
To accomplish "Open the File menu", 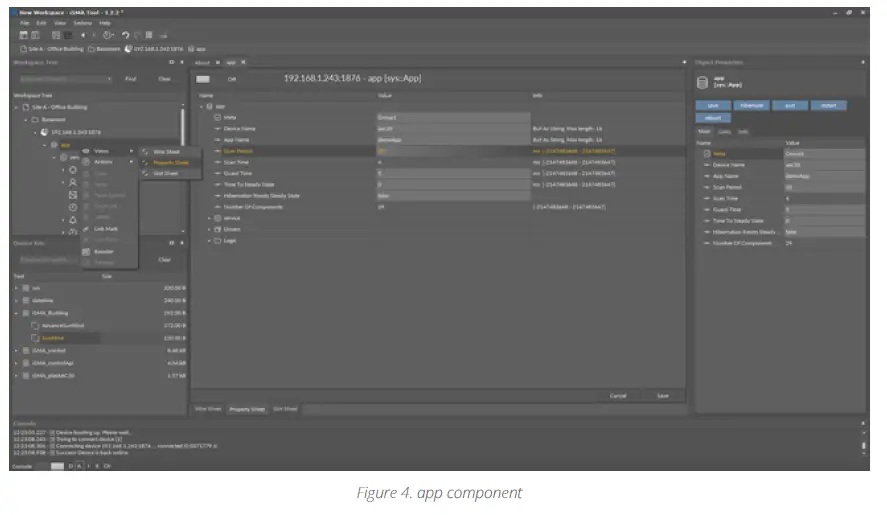I will coord(24,23).
